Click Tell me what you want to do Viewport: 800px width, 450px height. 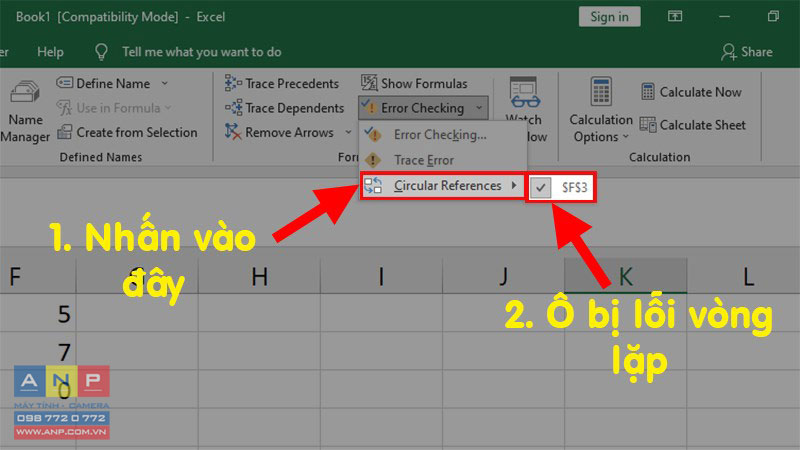[202, 52]
